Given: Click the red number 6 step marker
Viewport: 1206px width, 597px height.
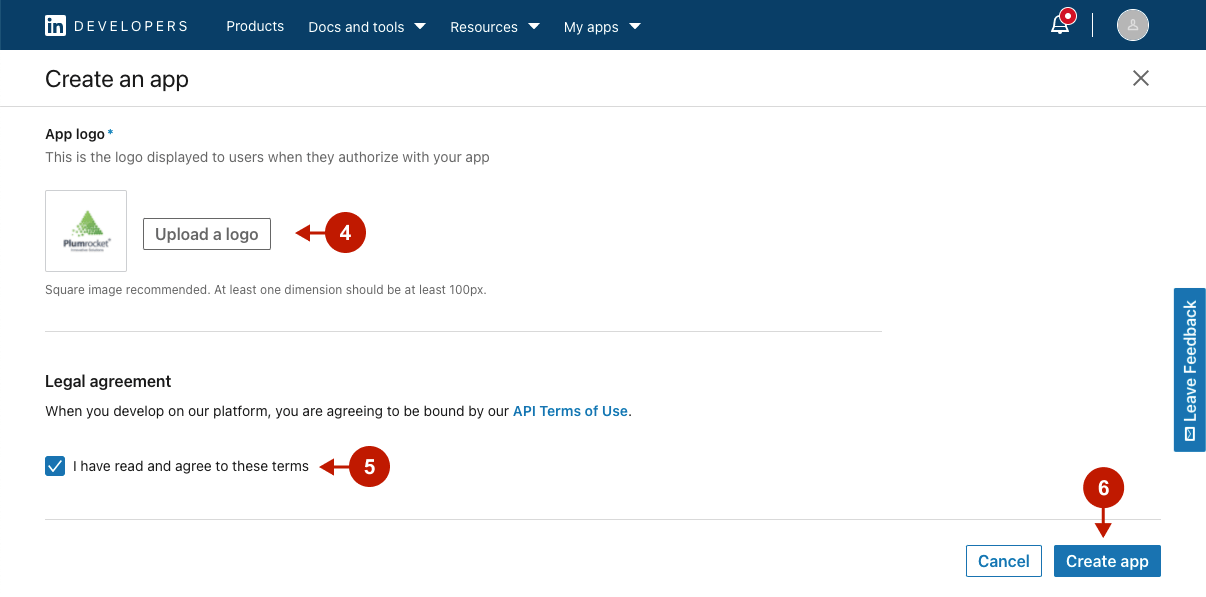Looking at the screenshot, I should (1103, 488).
